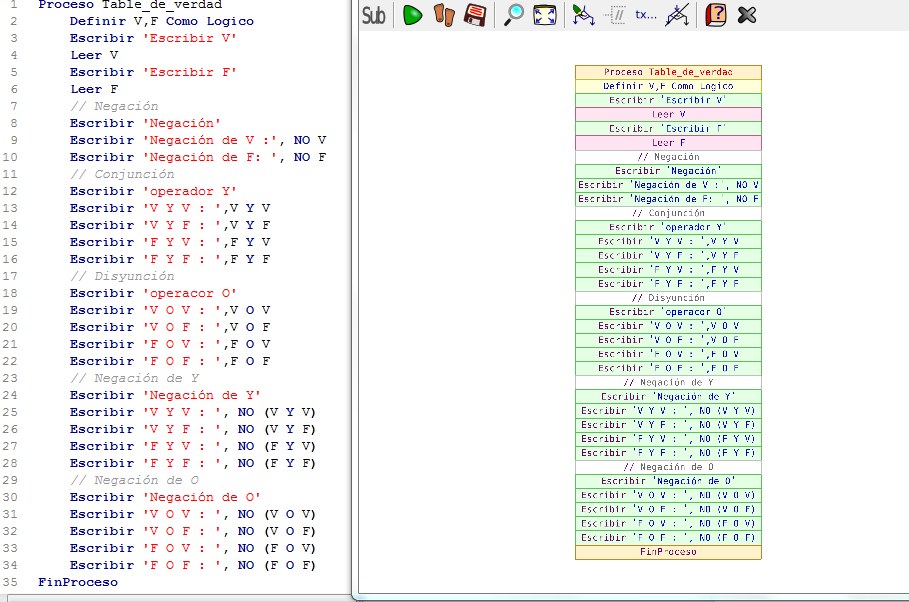
Task: Click the '// Negación de Y' comment on line 23
Action: click(x=134, y=378)
